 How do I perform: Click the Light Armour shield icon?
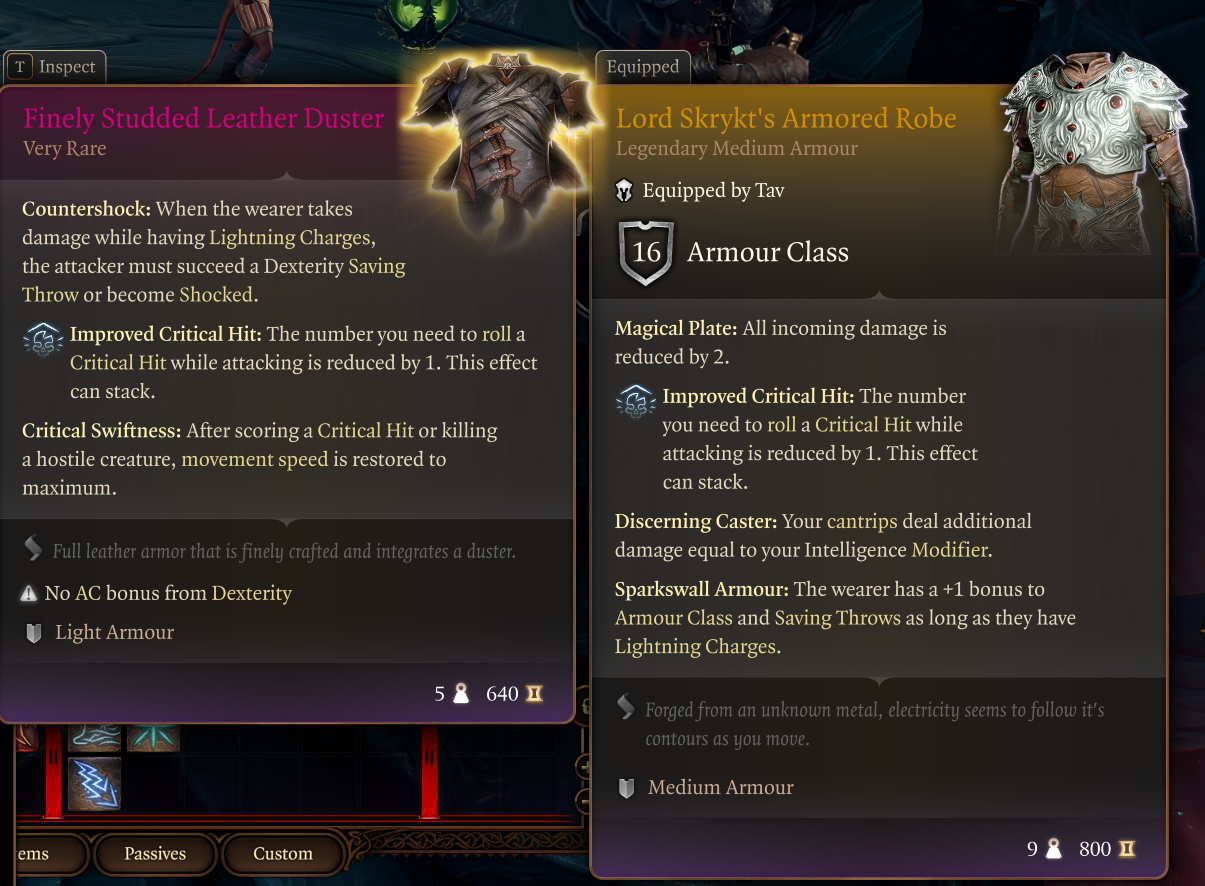coord(34,633)
